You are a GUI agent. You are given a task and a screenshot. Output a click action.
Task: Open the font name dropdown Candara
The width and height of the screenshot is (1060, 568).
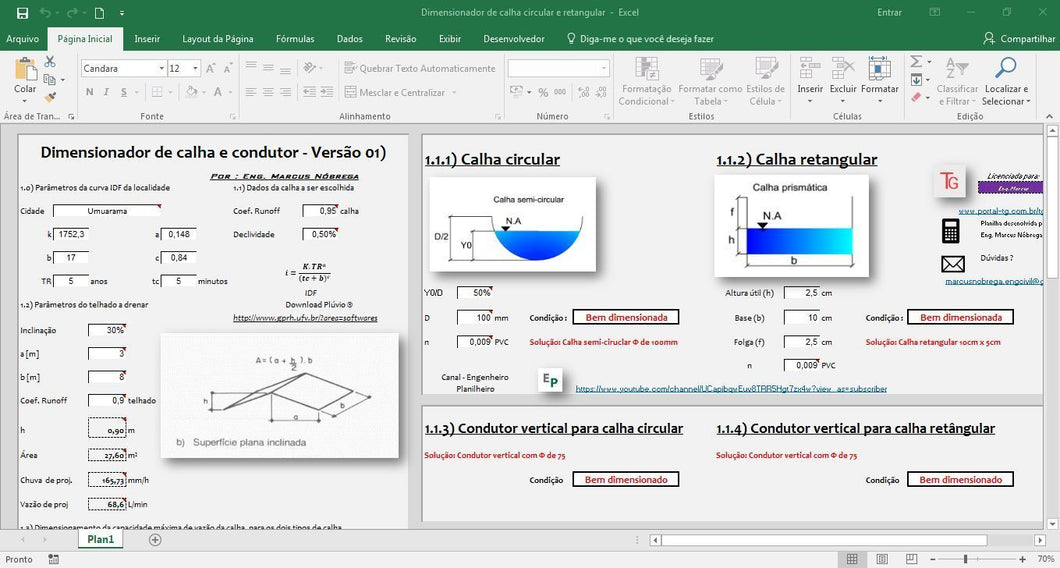[x=162, y=69]
